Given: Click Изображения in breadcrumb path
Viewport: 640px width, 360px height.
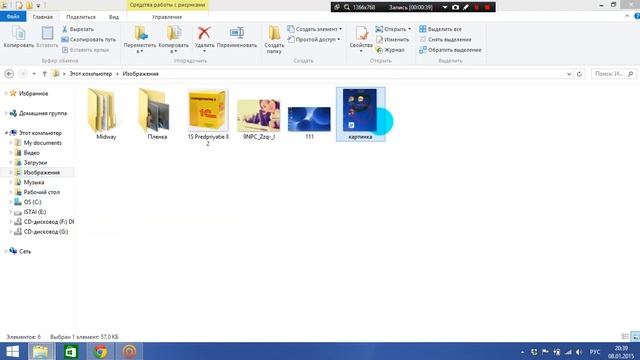Looking at the screenshot, I should (x=140, y=74).
